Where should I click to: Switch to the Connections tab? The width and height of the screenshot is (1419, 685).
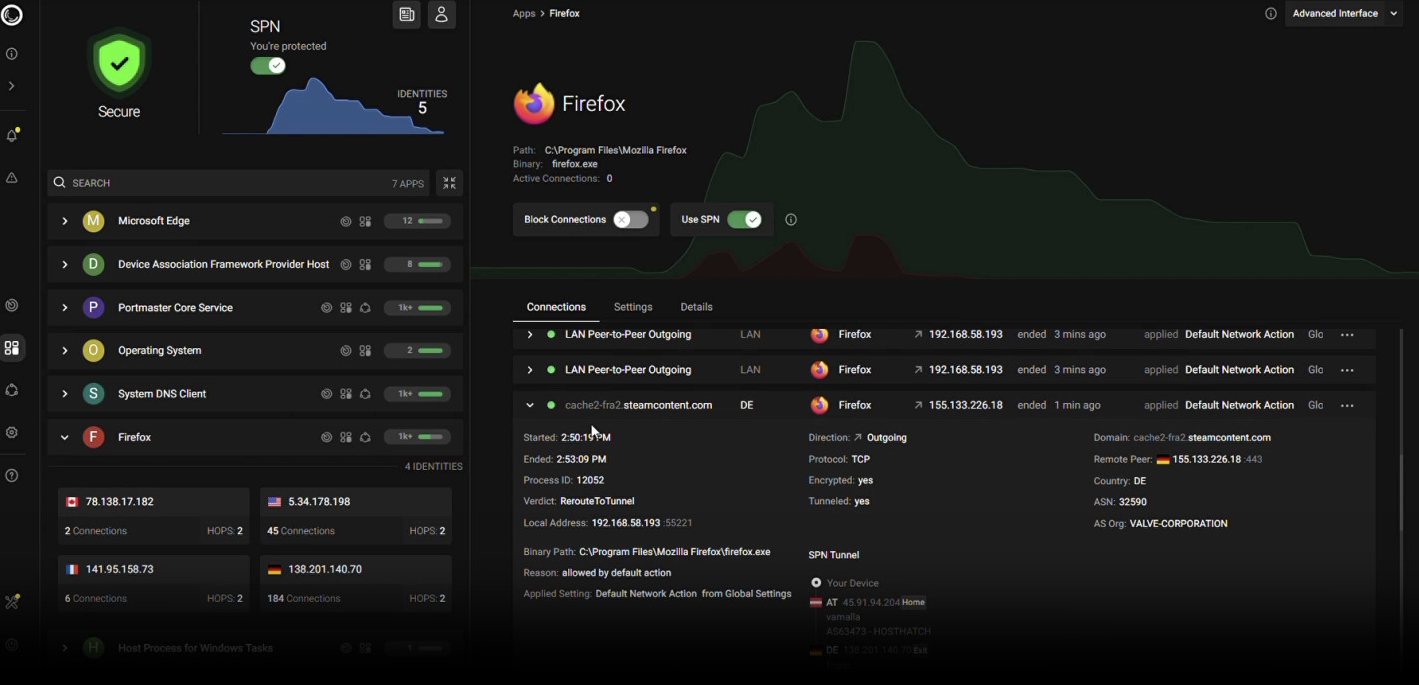pos(556,307)
